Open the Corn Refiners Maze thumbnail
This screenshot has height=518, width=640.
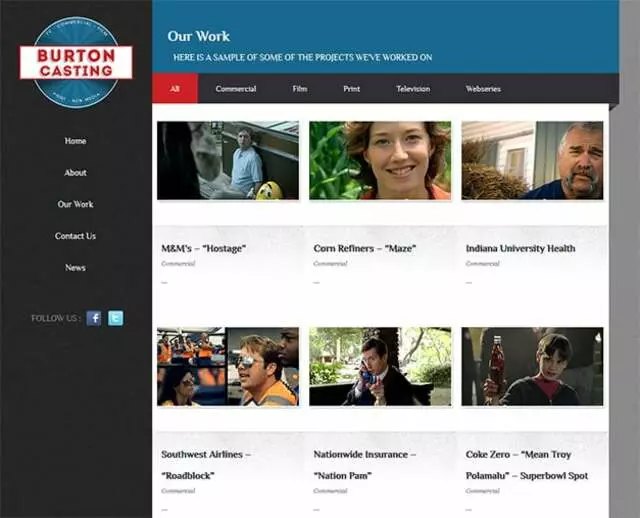380,160
